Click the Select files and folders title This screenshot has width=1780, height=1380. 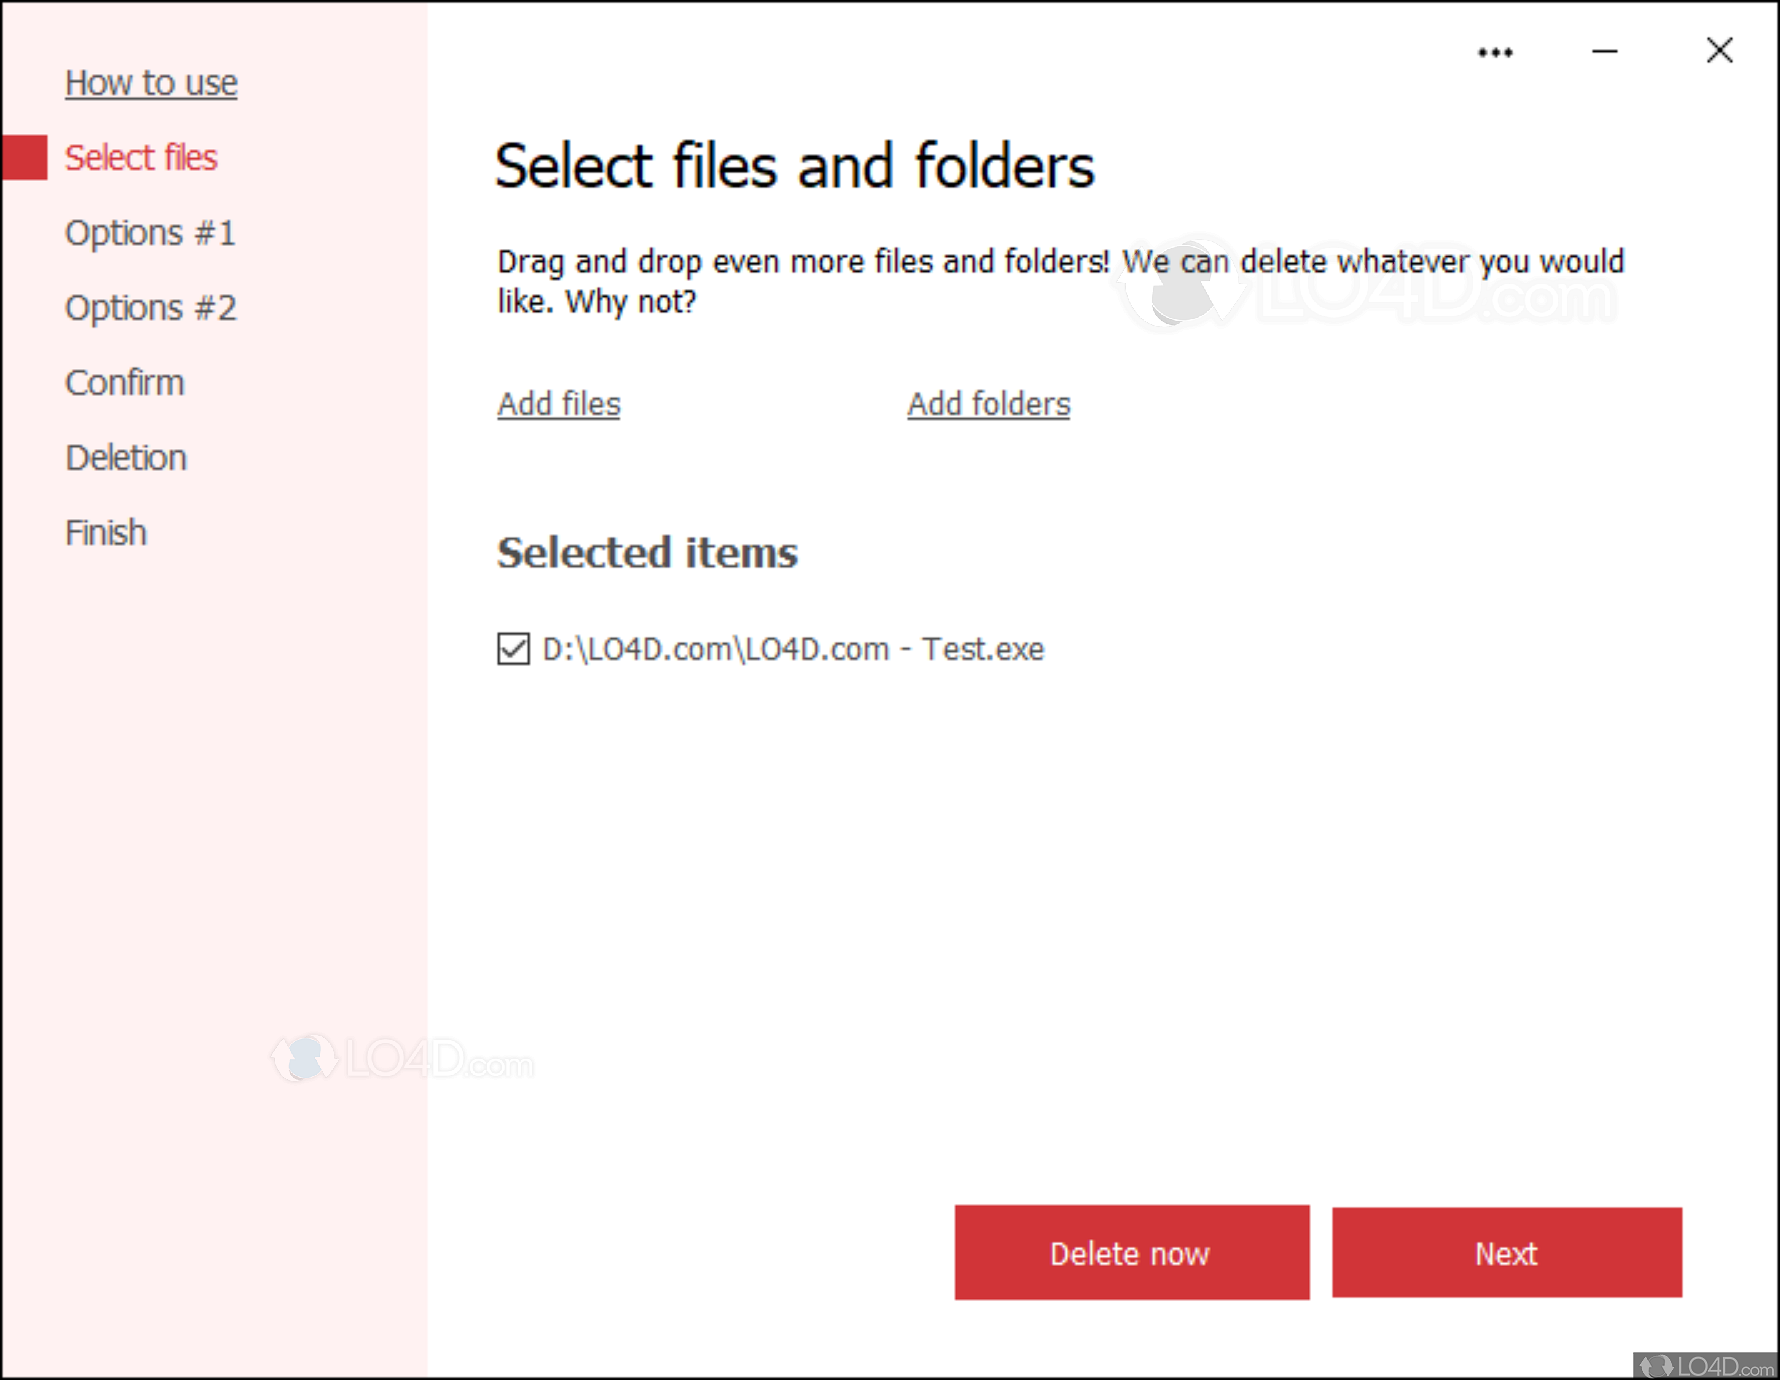tap(795, 165)
